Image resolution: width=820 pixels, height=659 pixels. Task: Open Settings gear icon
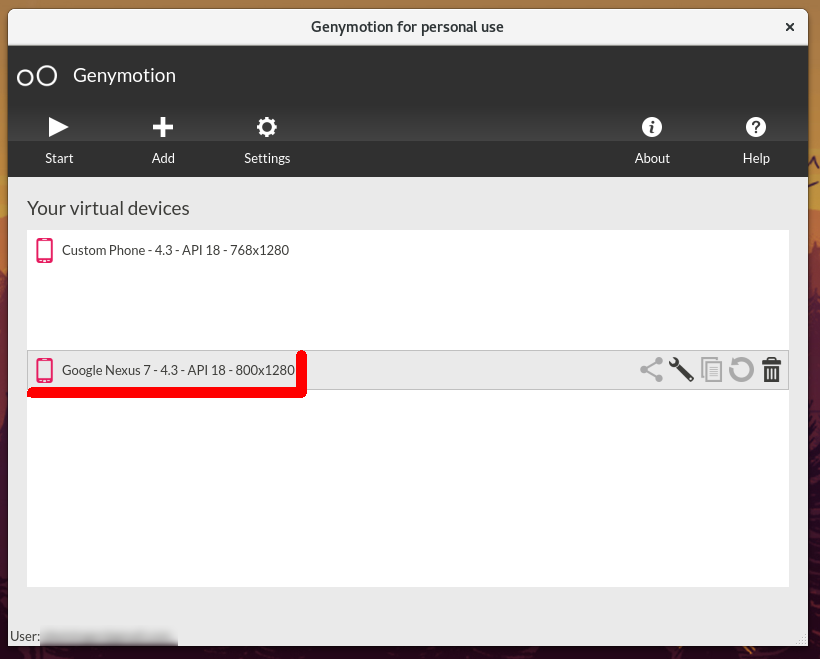pos(267,127)
